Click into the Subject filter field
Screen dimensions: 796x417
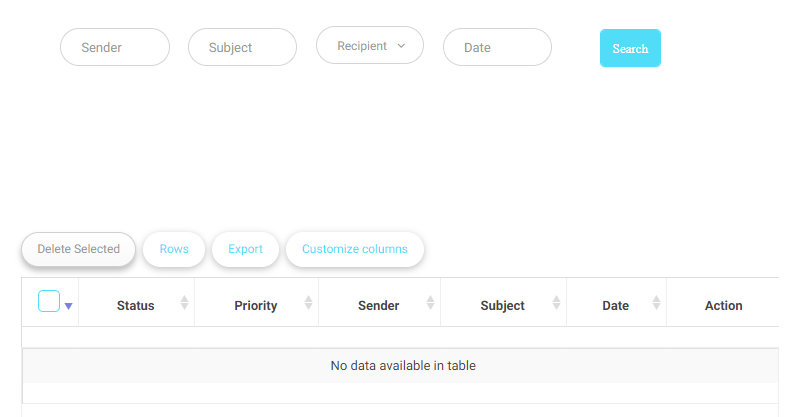(242, 47)
